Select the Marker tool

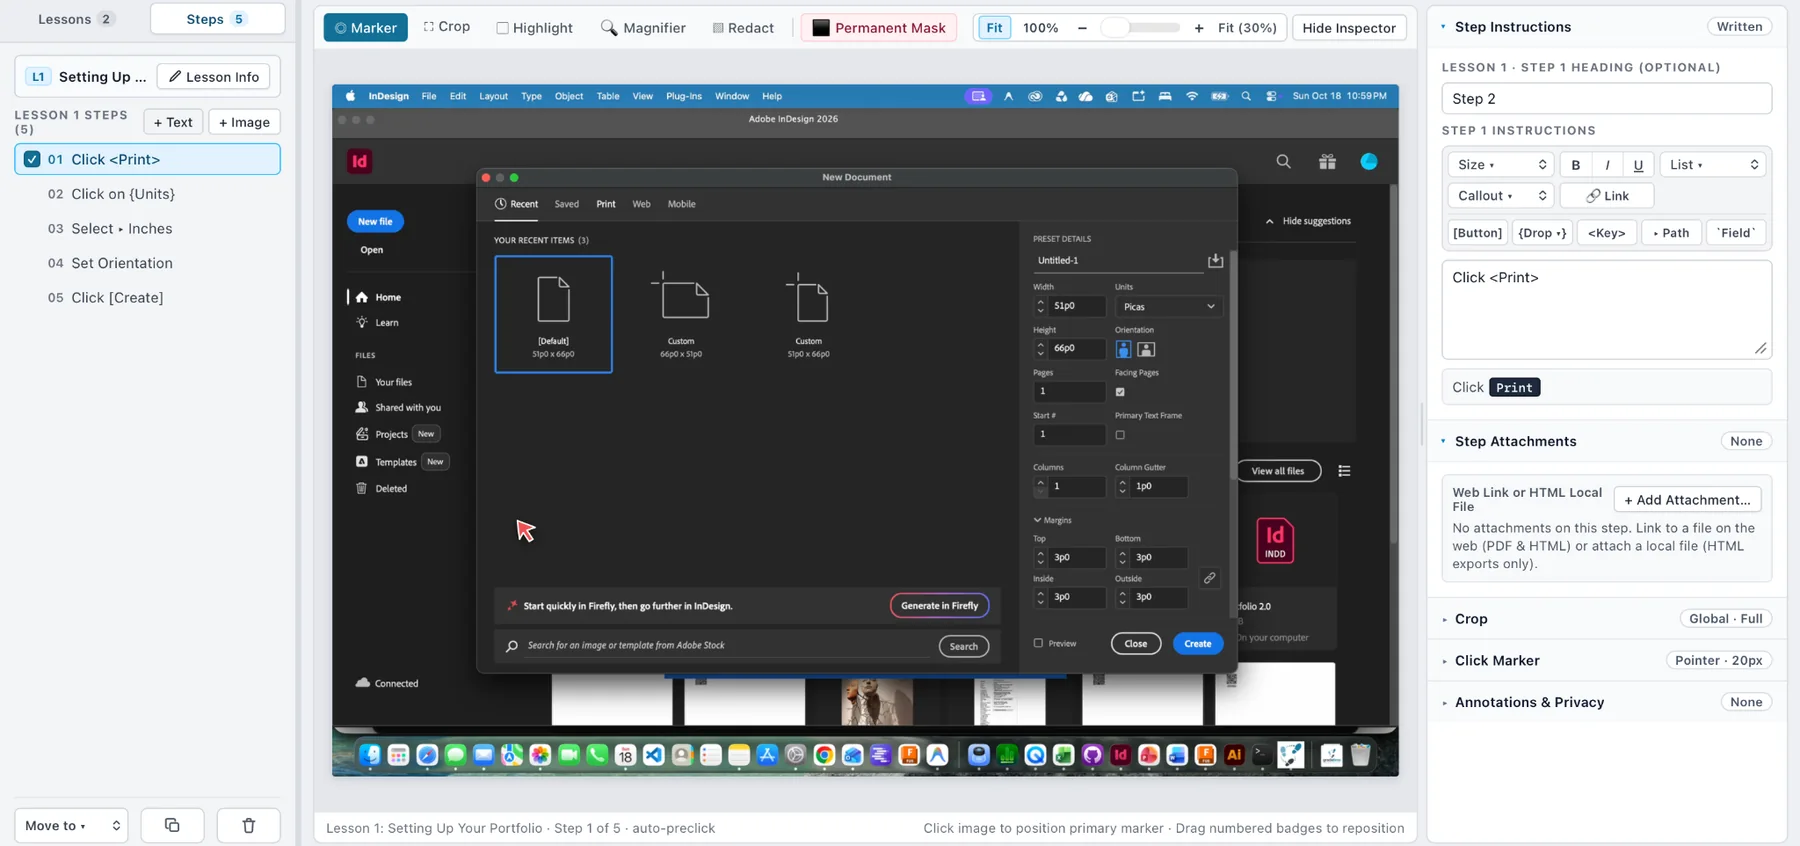[x=365, y=28]
